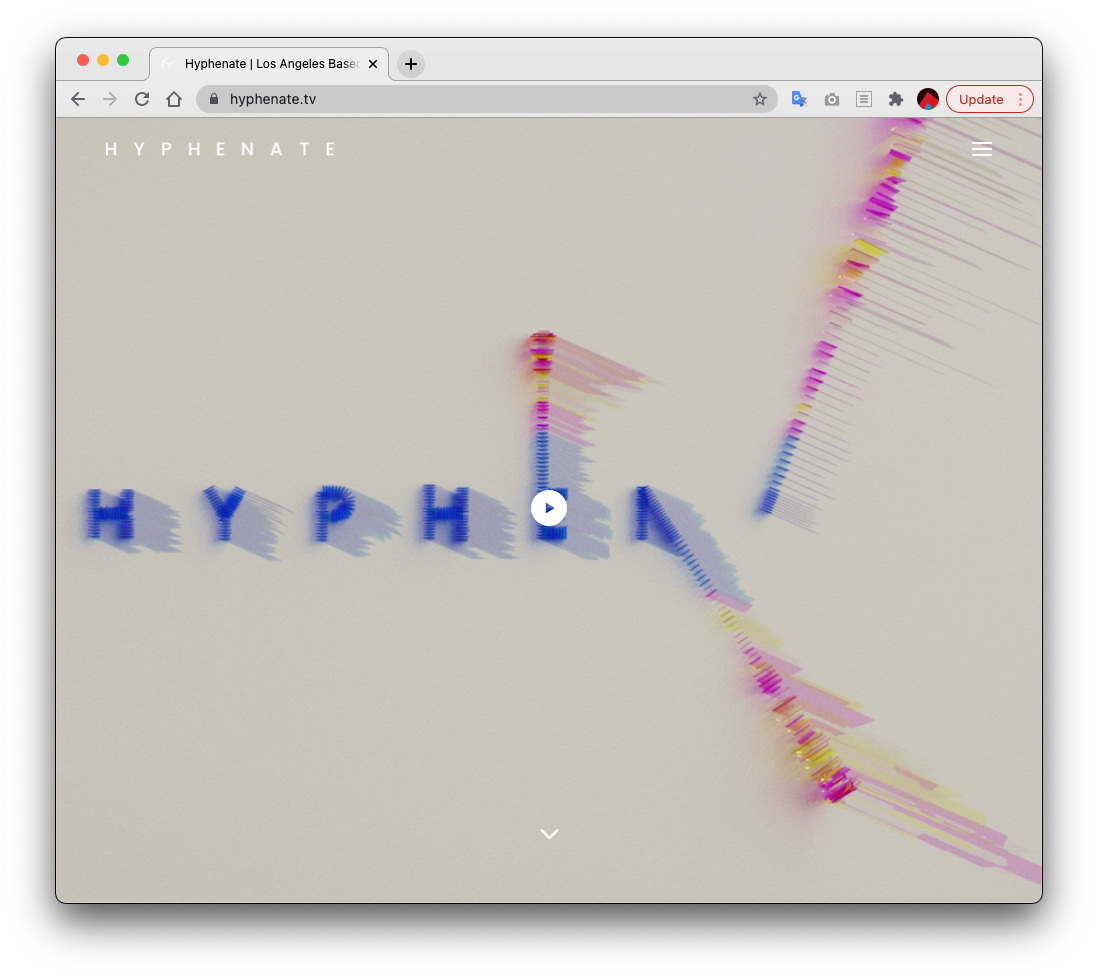This screenshot has width=1098, height=977.
Task: Go forward to next page
Action: coord(110,99)
